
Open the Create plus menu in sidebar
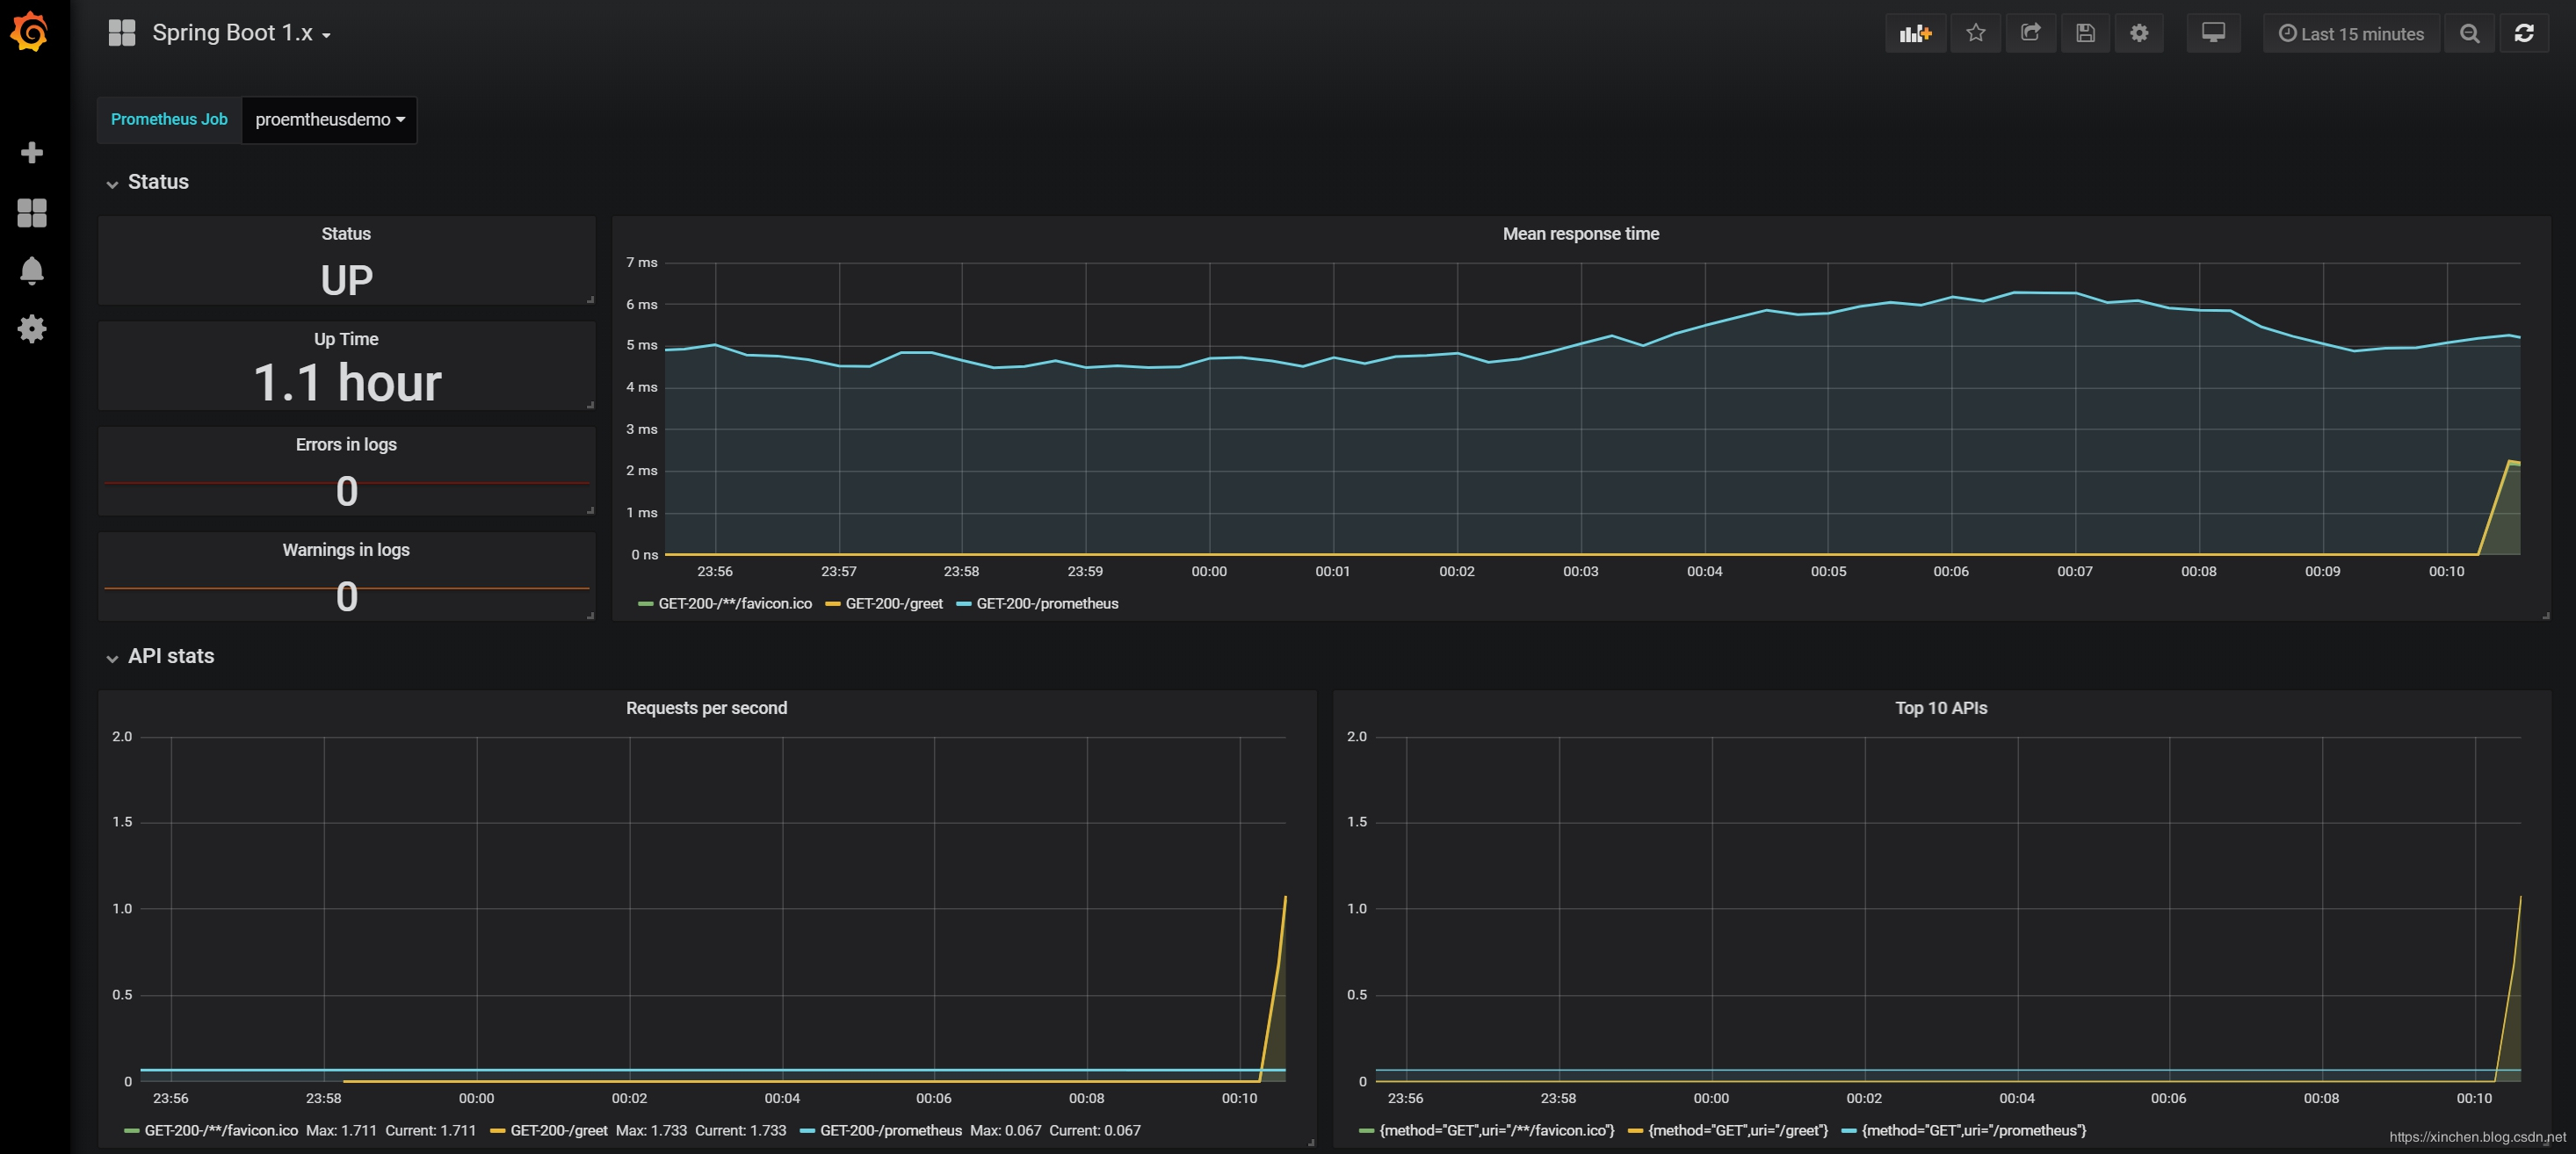click(32, 152)
